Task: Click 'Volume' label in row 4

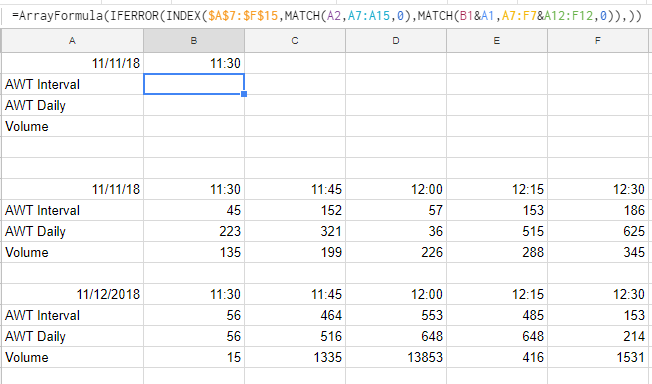Action: pyautogui.click(x=27, y=126)
